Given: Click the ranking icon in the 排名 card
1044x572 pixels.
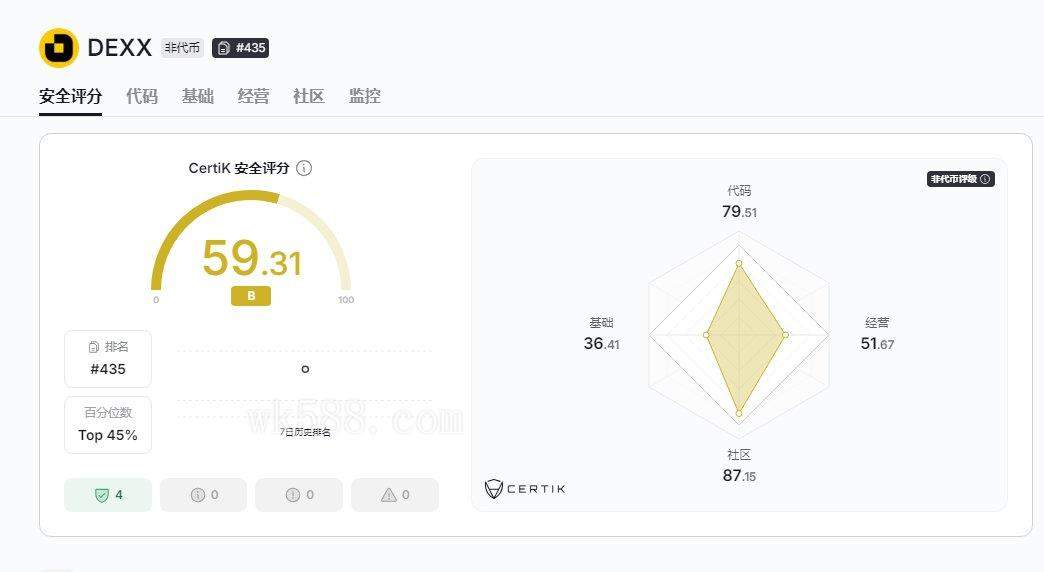Looking at the screenshot, I should pyautogui.click(x=94, y=347).
